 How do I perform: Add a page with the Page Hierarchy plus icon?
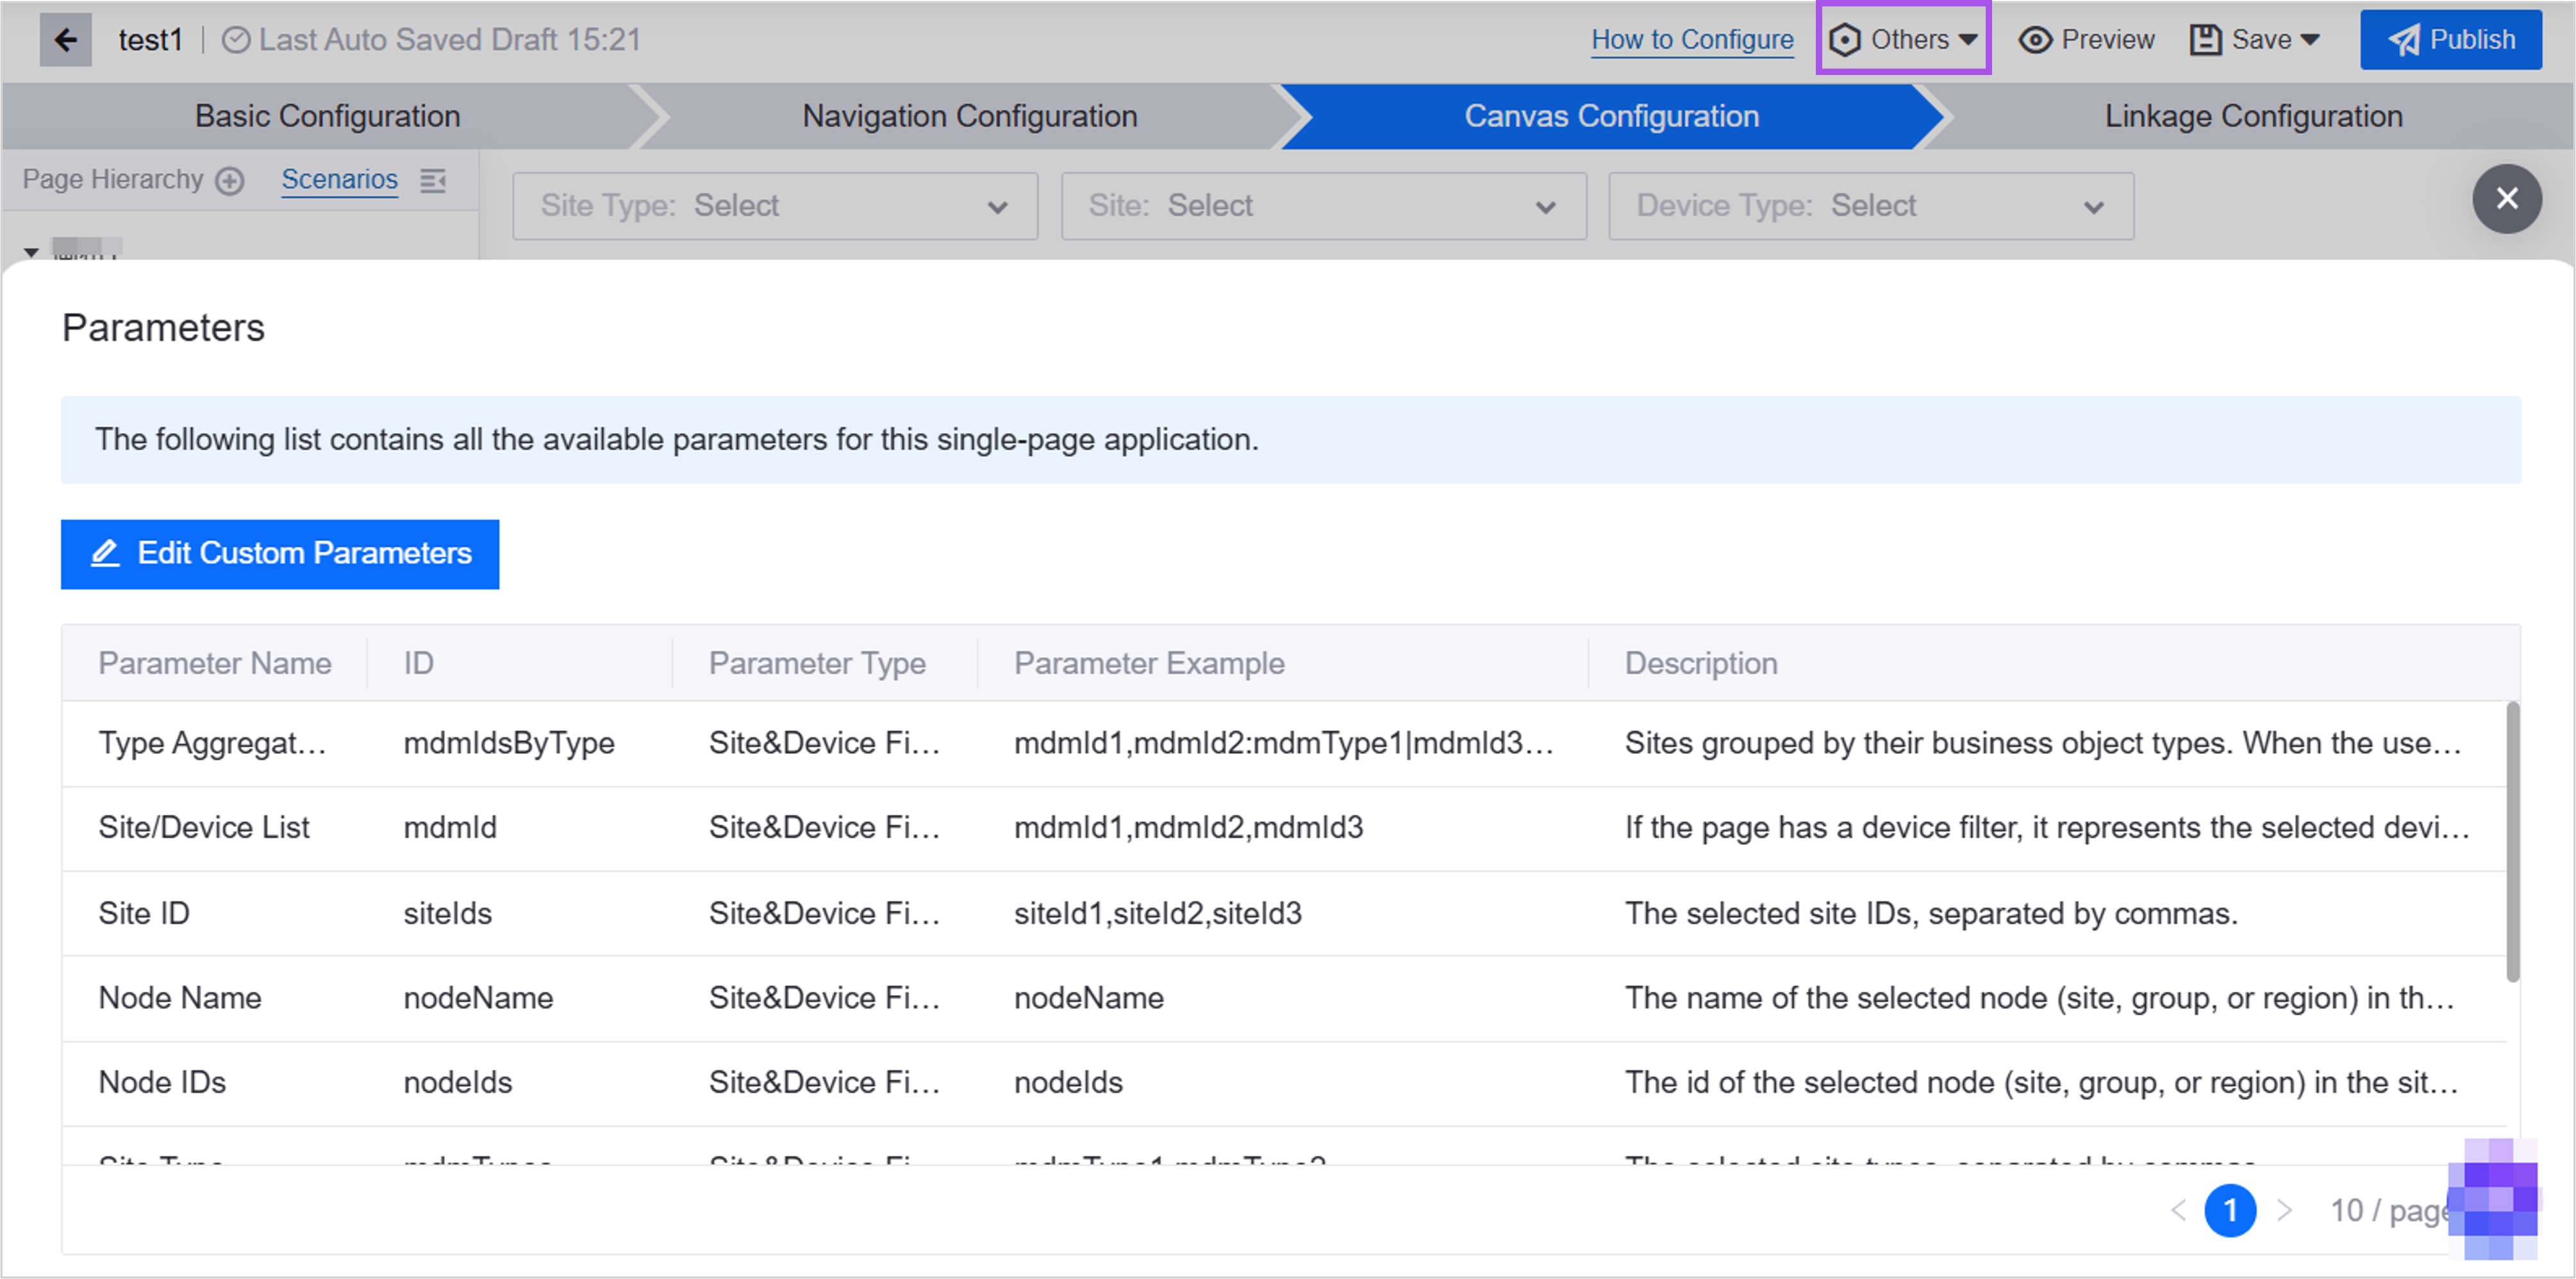point(231,181)
